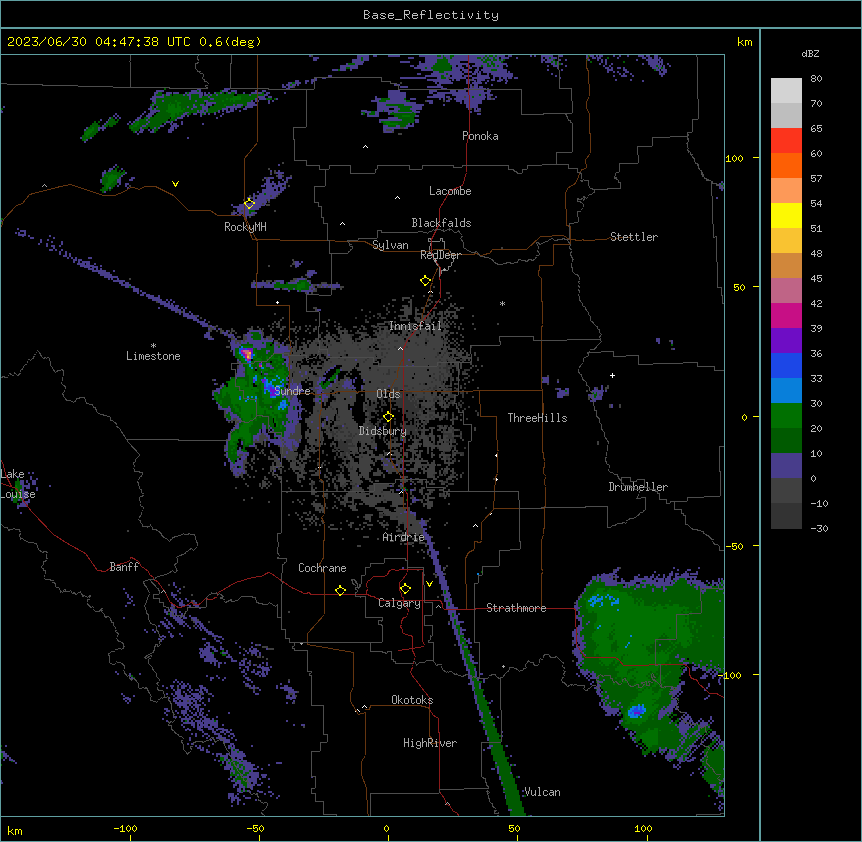Select the yellow legend swatch between 54 and 51

click(x=786, y=215)
